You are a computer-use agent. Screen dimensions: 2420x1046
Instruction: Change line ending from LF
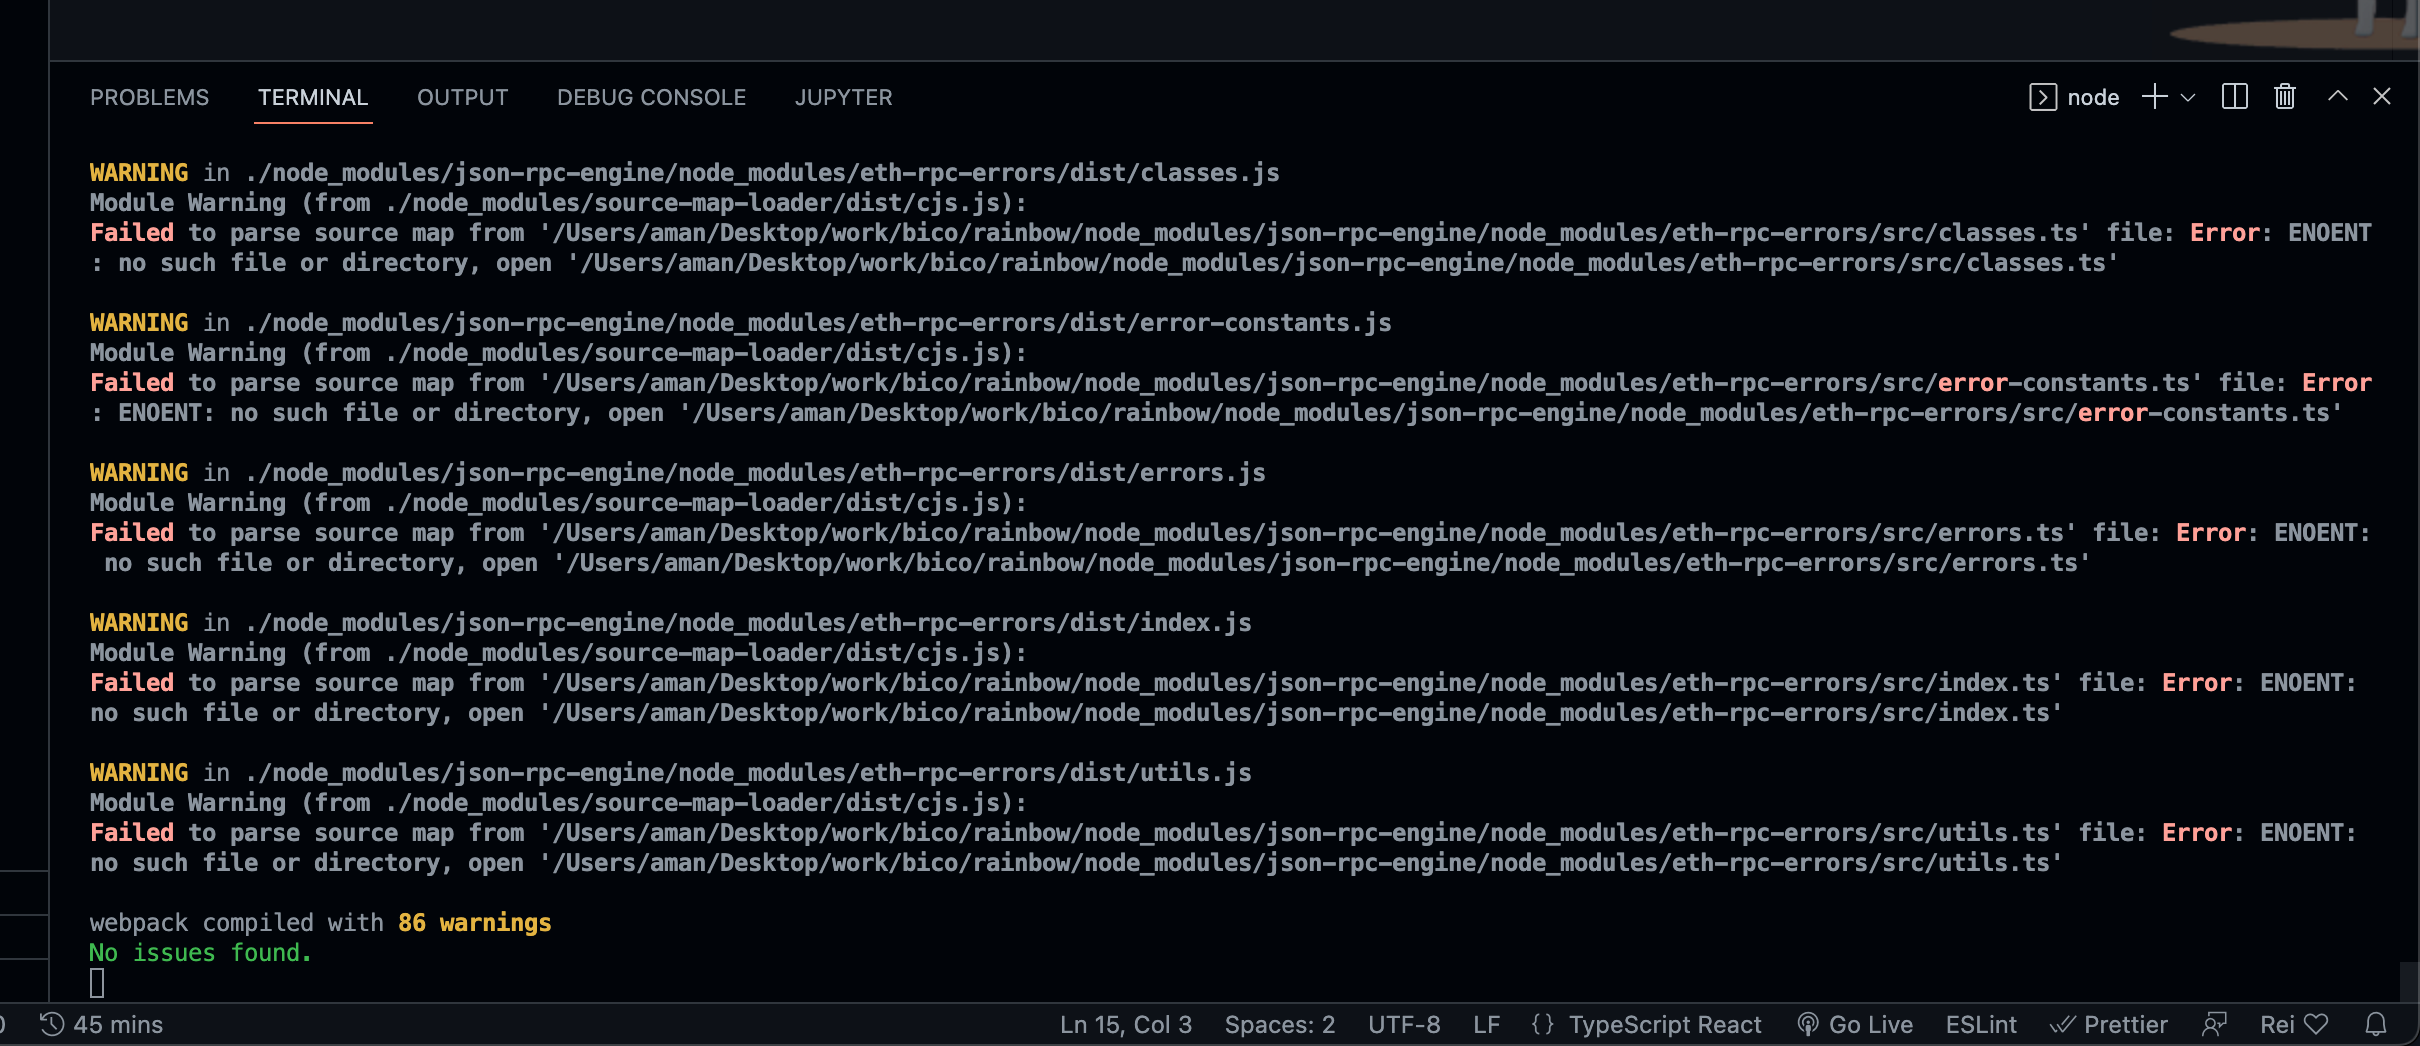pos(1486,1024)
